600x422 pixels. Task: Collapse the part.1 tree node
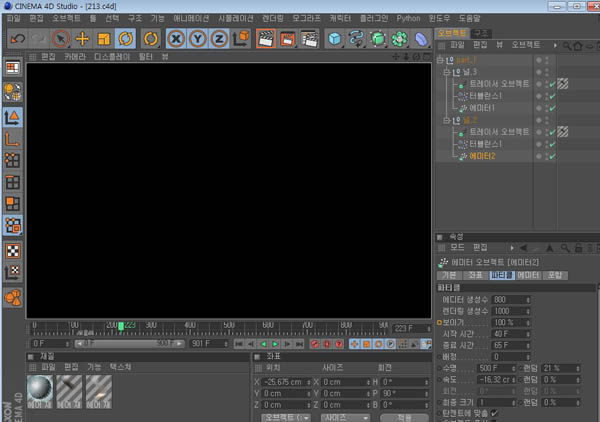[440, 60]
